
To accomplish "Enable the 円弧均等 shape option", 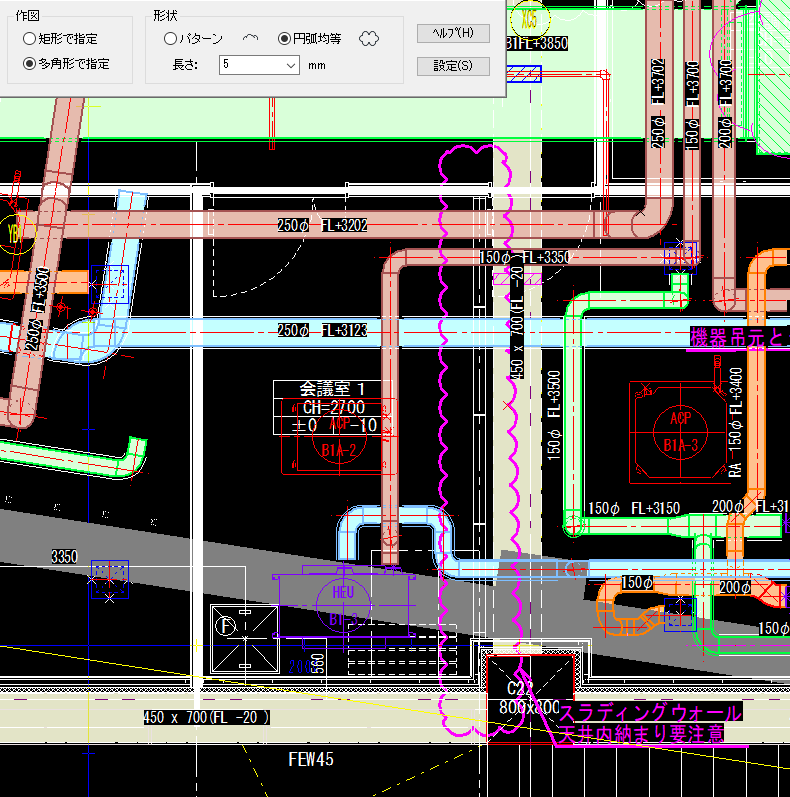I will click(x=285, y=38).
